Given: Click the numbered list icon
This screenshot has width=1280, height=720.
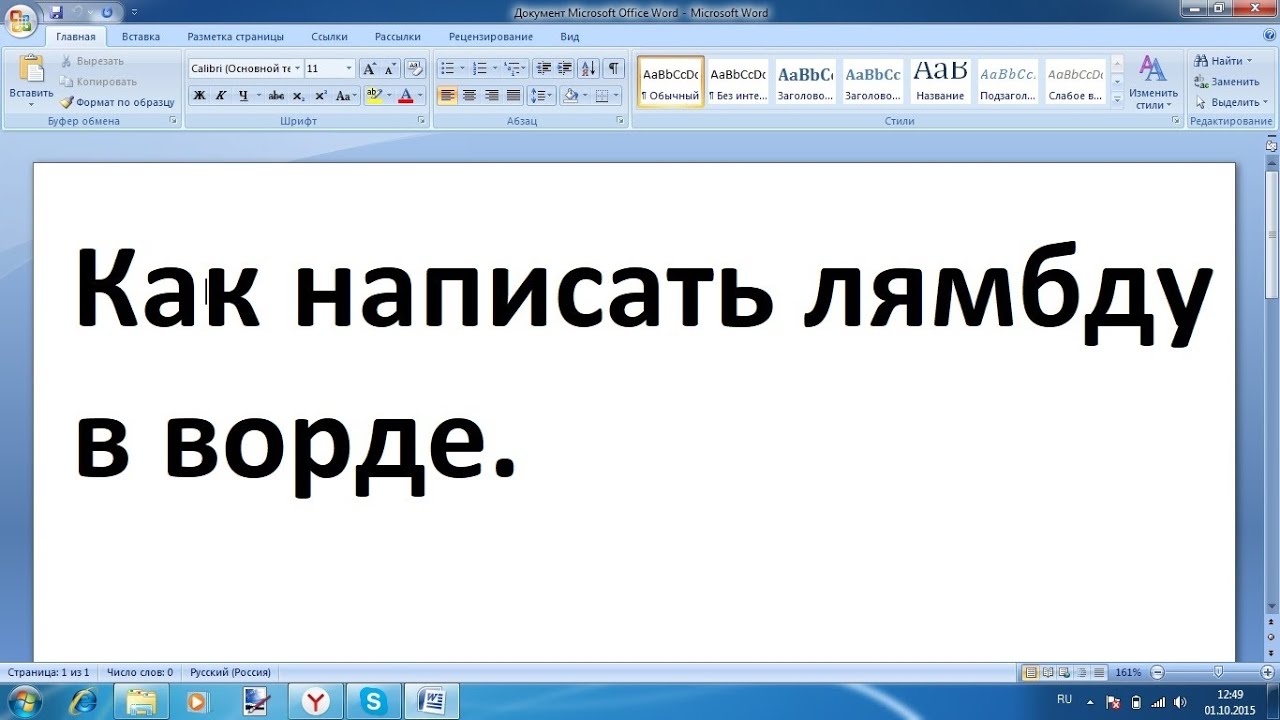Looking at the screenshot, I should click(479, 68).
